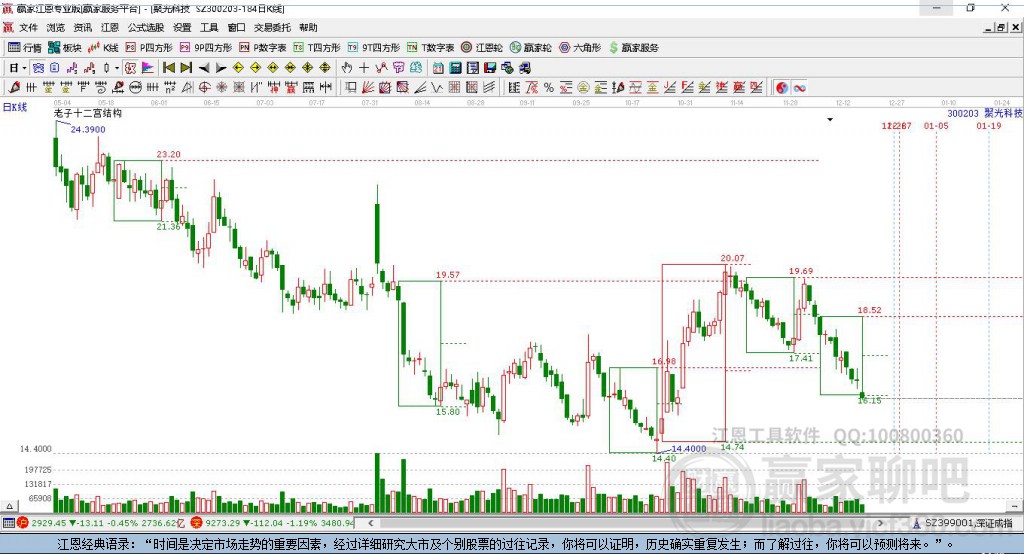1024x554 pixels.
Task: Open the 江恩轮 Gann wheel
Action: (482, 48)
